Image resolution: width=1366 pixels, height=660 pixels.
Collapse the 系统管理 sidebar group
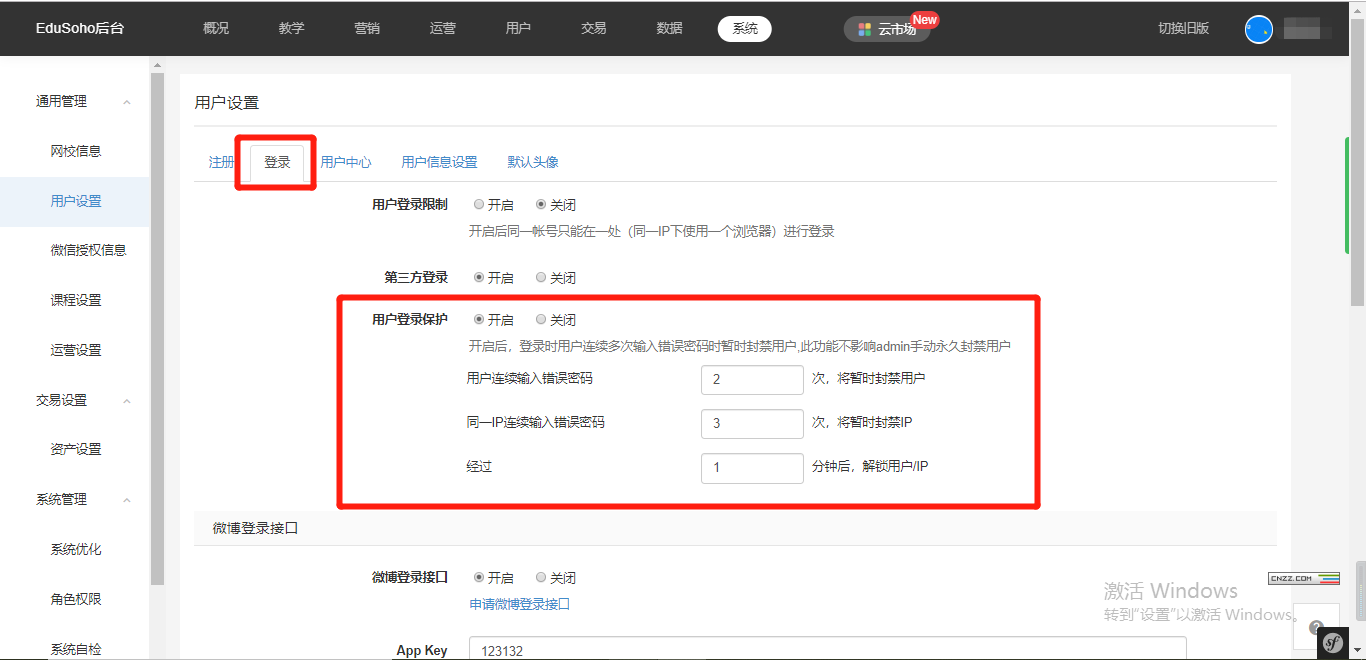click(127, 500)
